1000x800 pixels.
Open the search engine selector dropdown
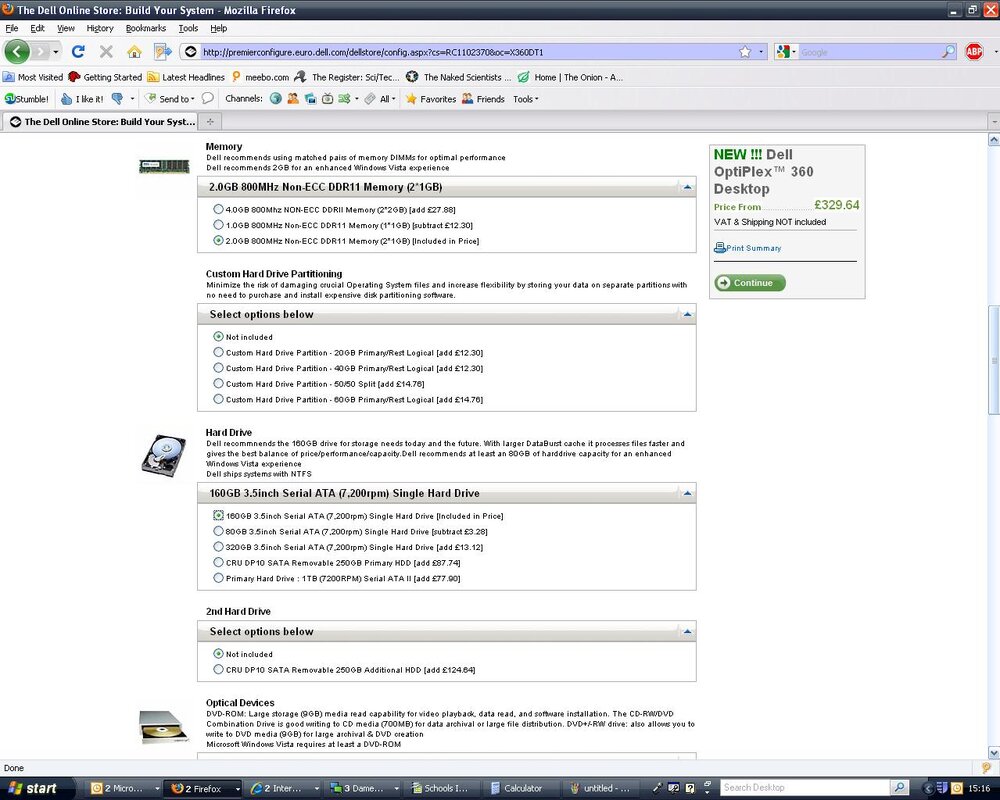pyautogui.click(x=786, y=52)
